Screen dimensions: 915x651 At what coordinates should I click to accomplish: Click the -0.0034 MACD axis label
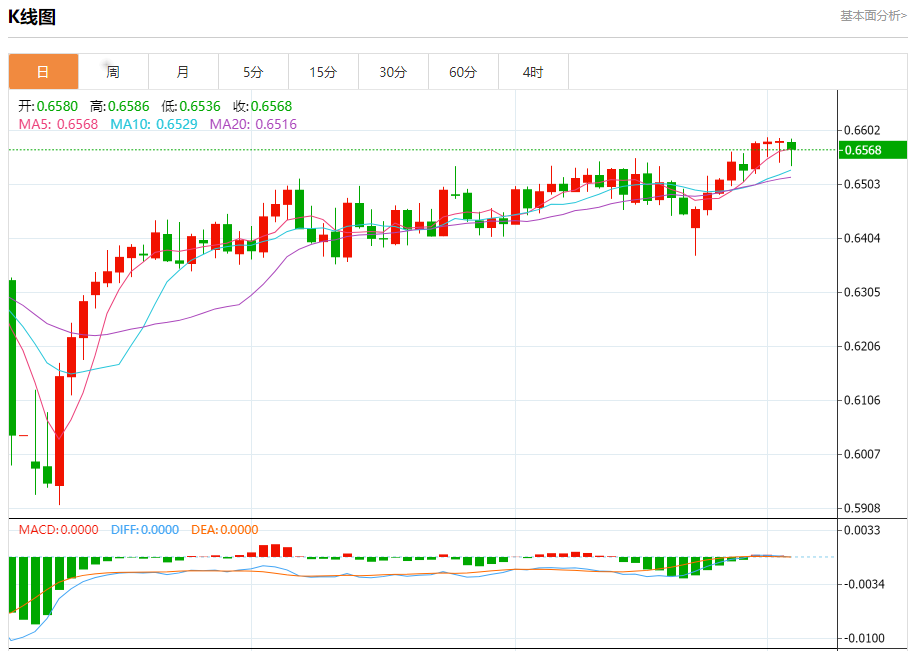point(864,584)
